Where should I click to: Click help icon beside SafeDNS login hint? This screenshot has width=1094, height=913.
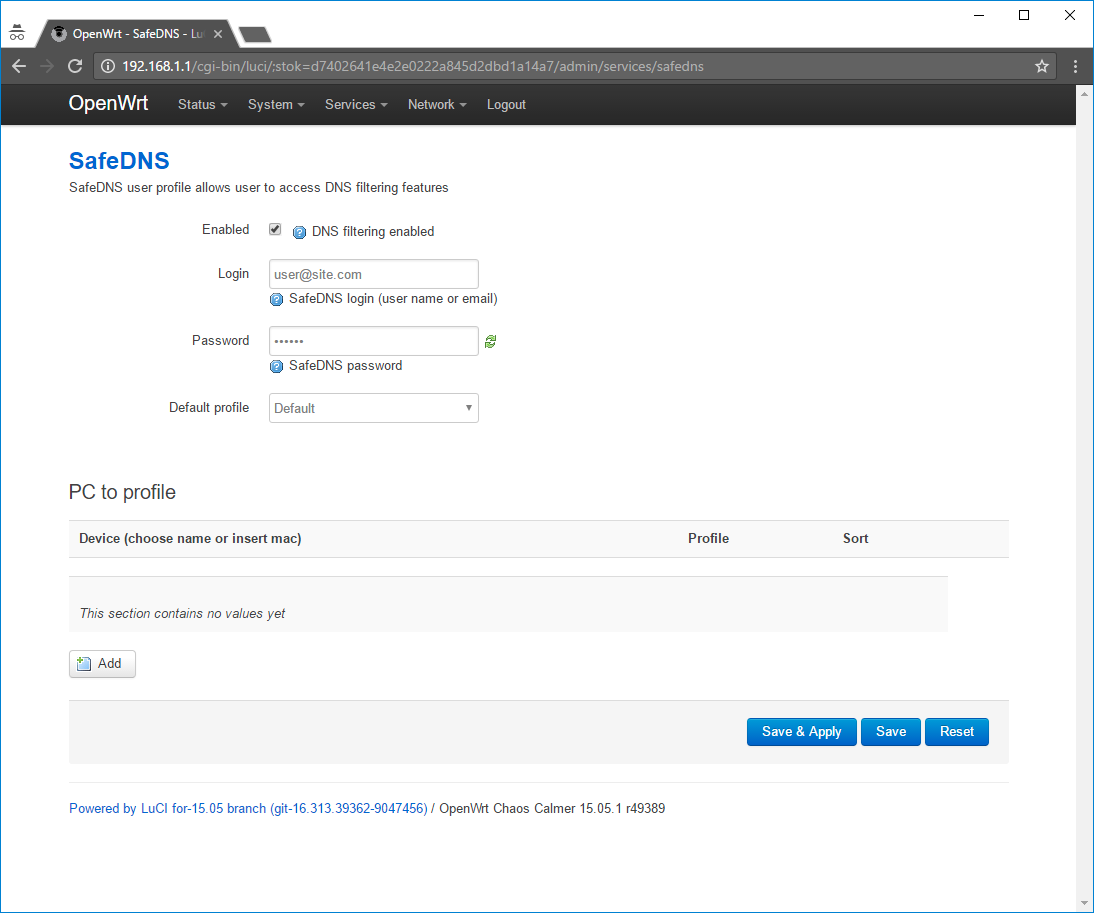click(x=276, y=299)
